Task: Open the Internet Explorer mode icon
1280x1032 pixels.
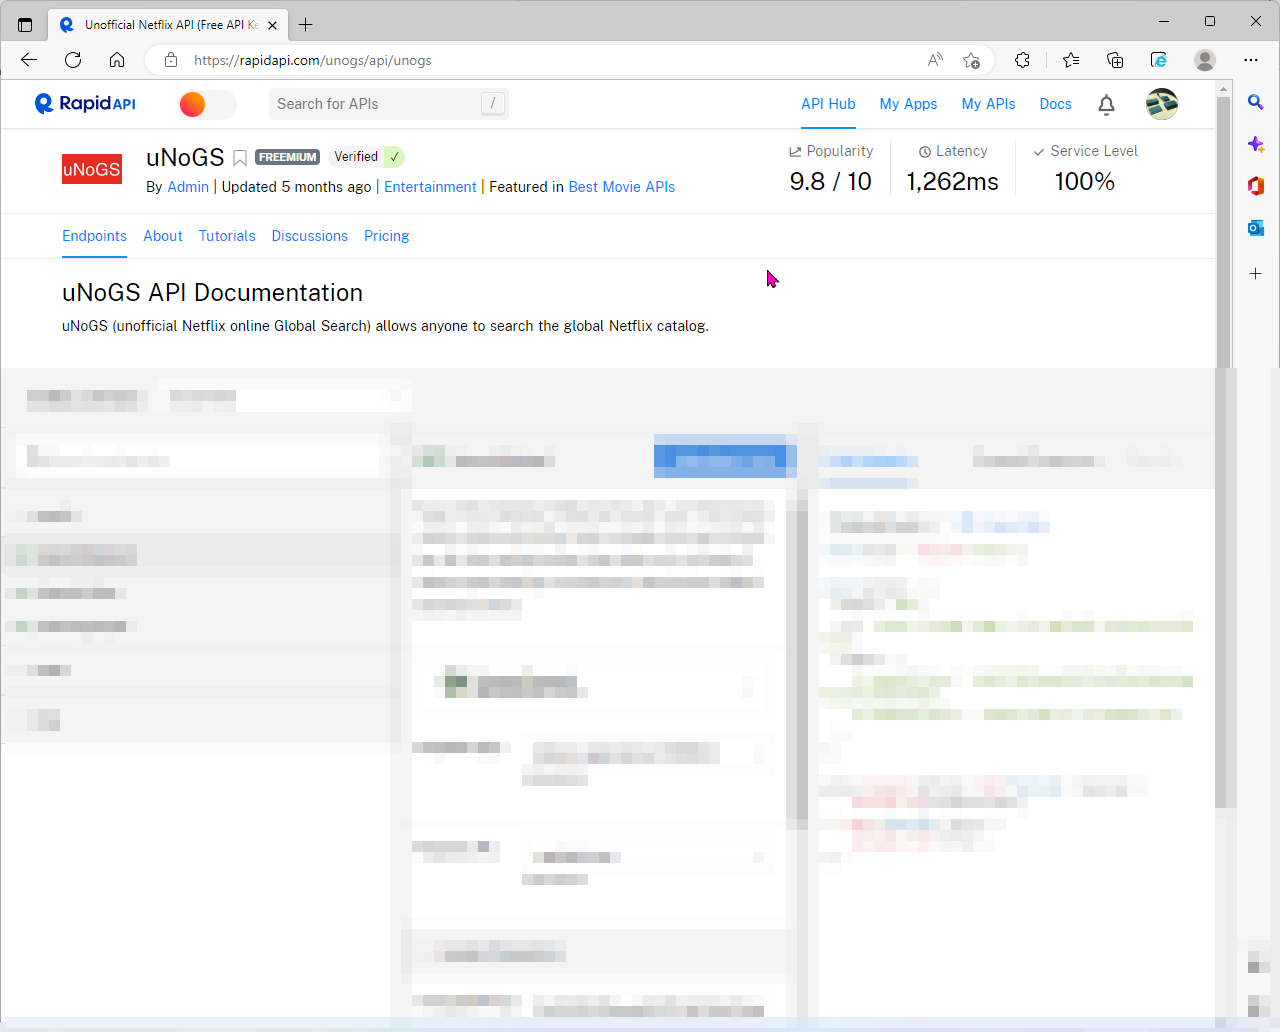Action: (x=1159, y=60)
